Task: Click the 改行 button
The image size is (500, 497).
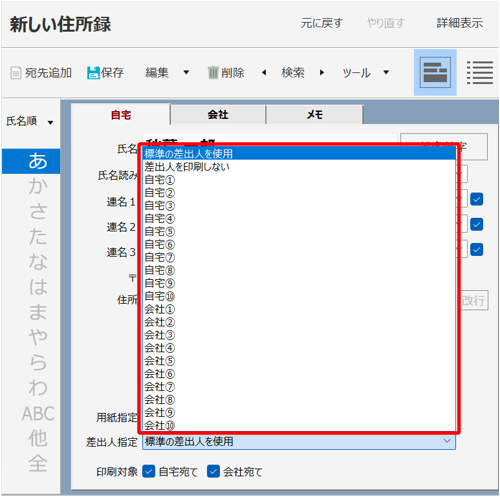Action: coord(473,300)
